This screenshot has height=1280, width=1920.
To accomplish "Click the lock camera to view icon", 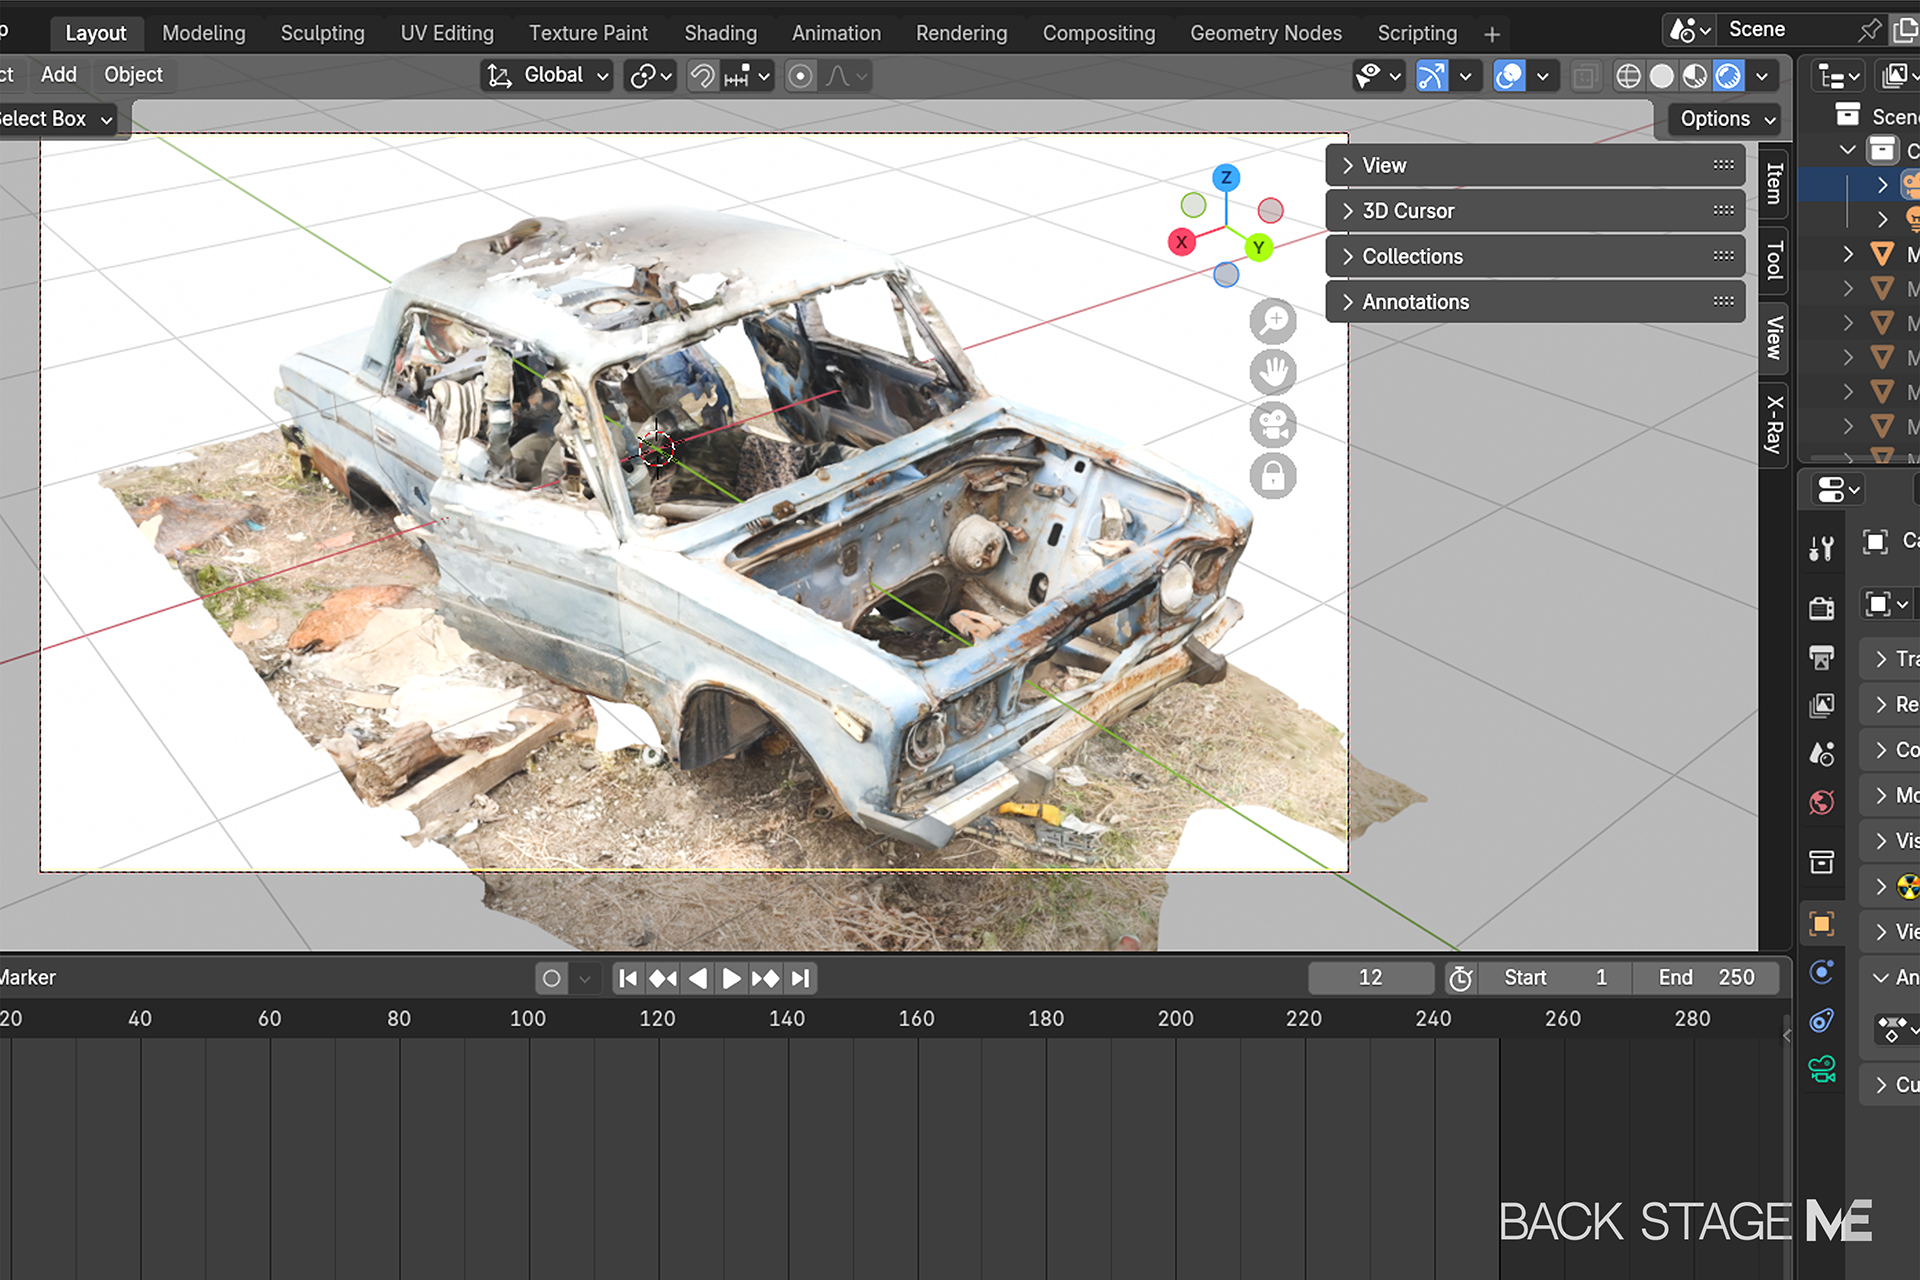I will (x=1272, y=477).
